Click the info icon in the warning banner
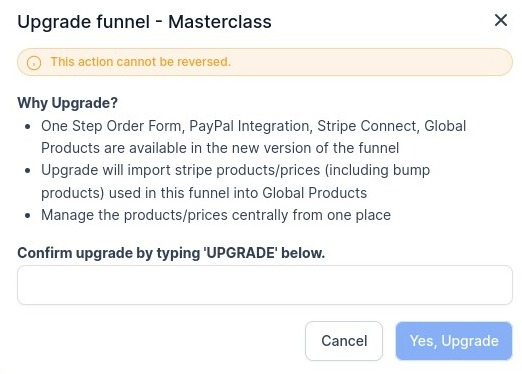This screenshot has height=374, width=522. (34, 62)
